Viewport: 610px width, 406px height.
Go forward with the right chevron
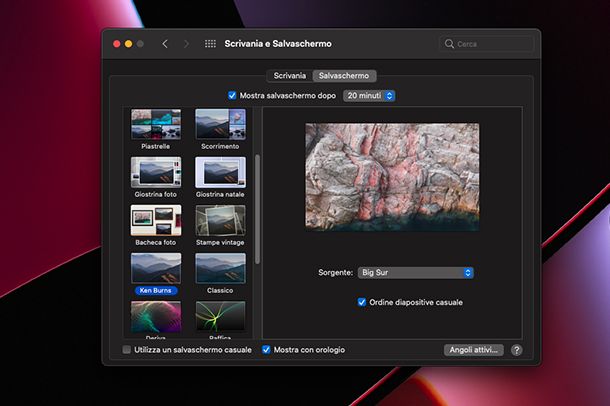(186, 44)
